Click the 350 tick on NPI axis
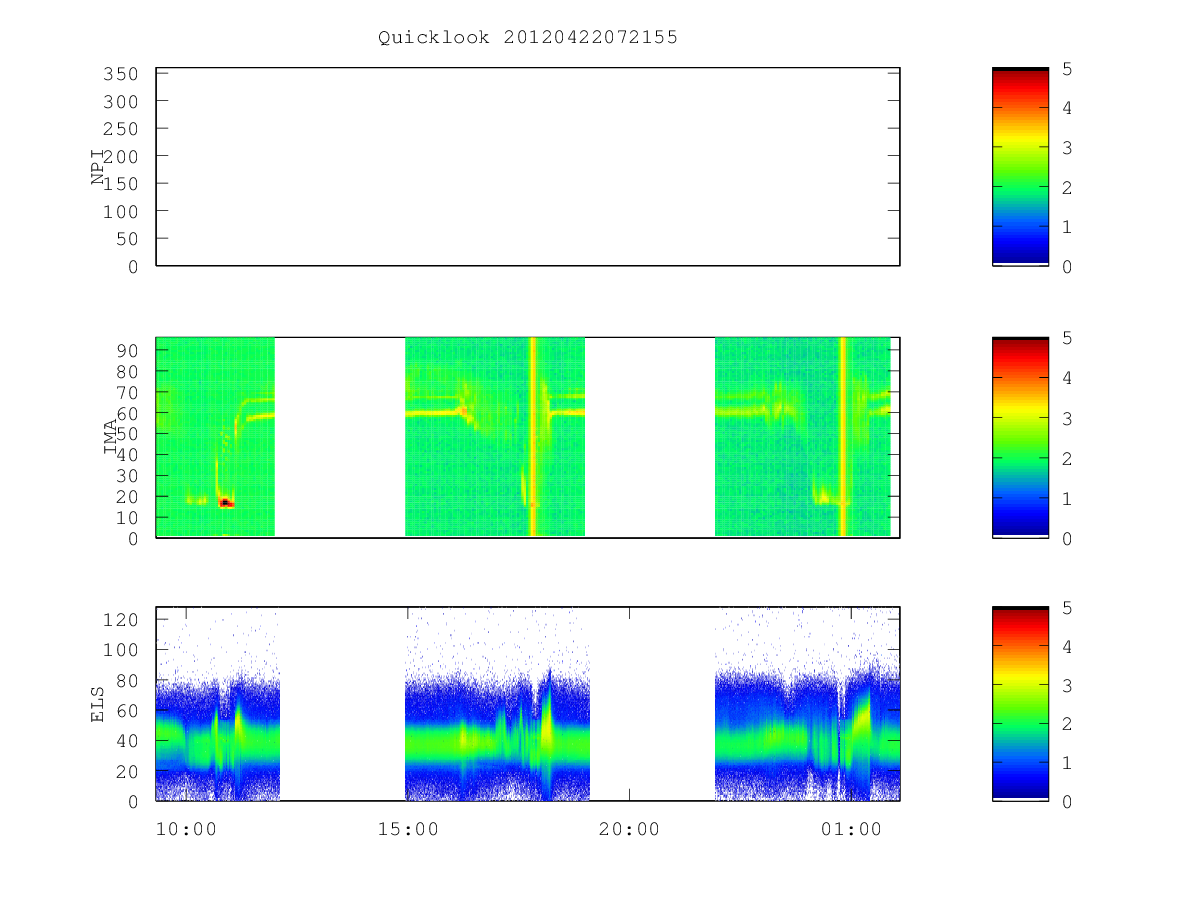The height and width of the screenshot is (900, 1200). tap(121, 74)
